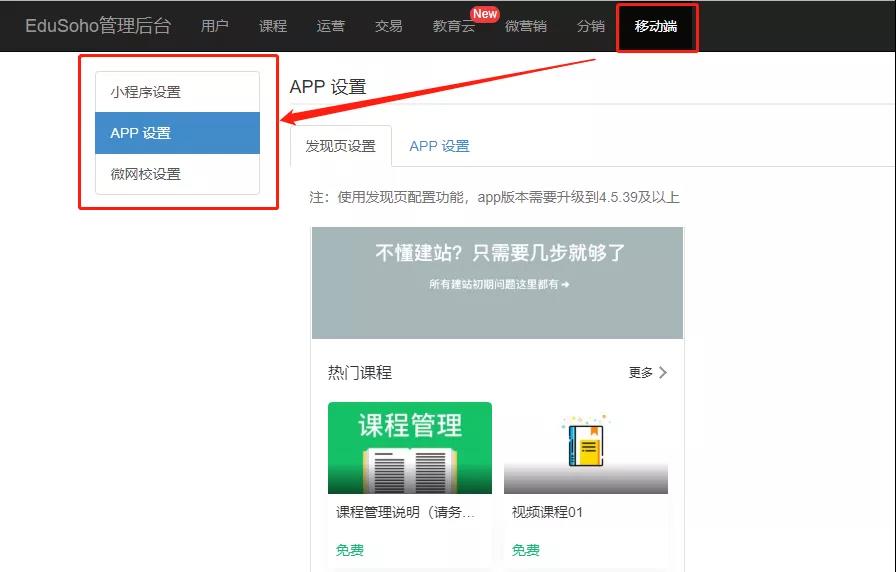Open the 视频课程01 notebook icon thumbnail
The height and width of the screenshot is (572, 896).
586,448
